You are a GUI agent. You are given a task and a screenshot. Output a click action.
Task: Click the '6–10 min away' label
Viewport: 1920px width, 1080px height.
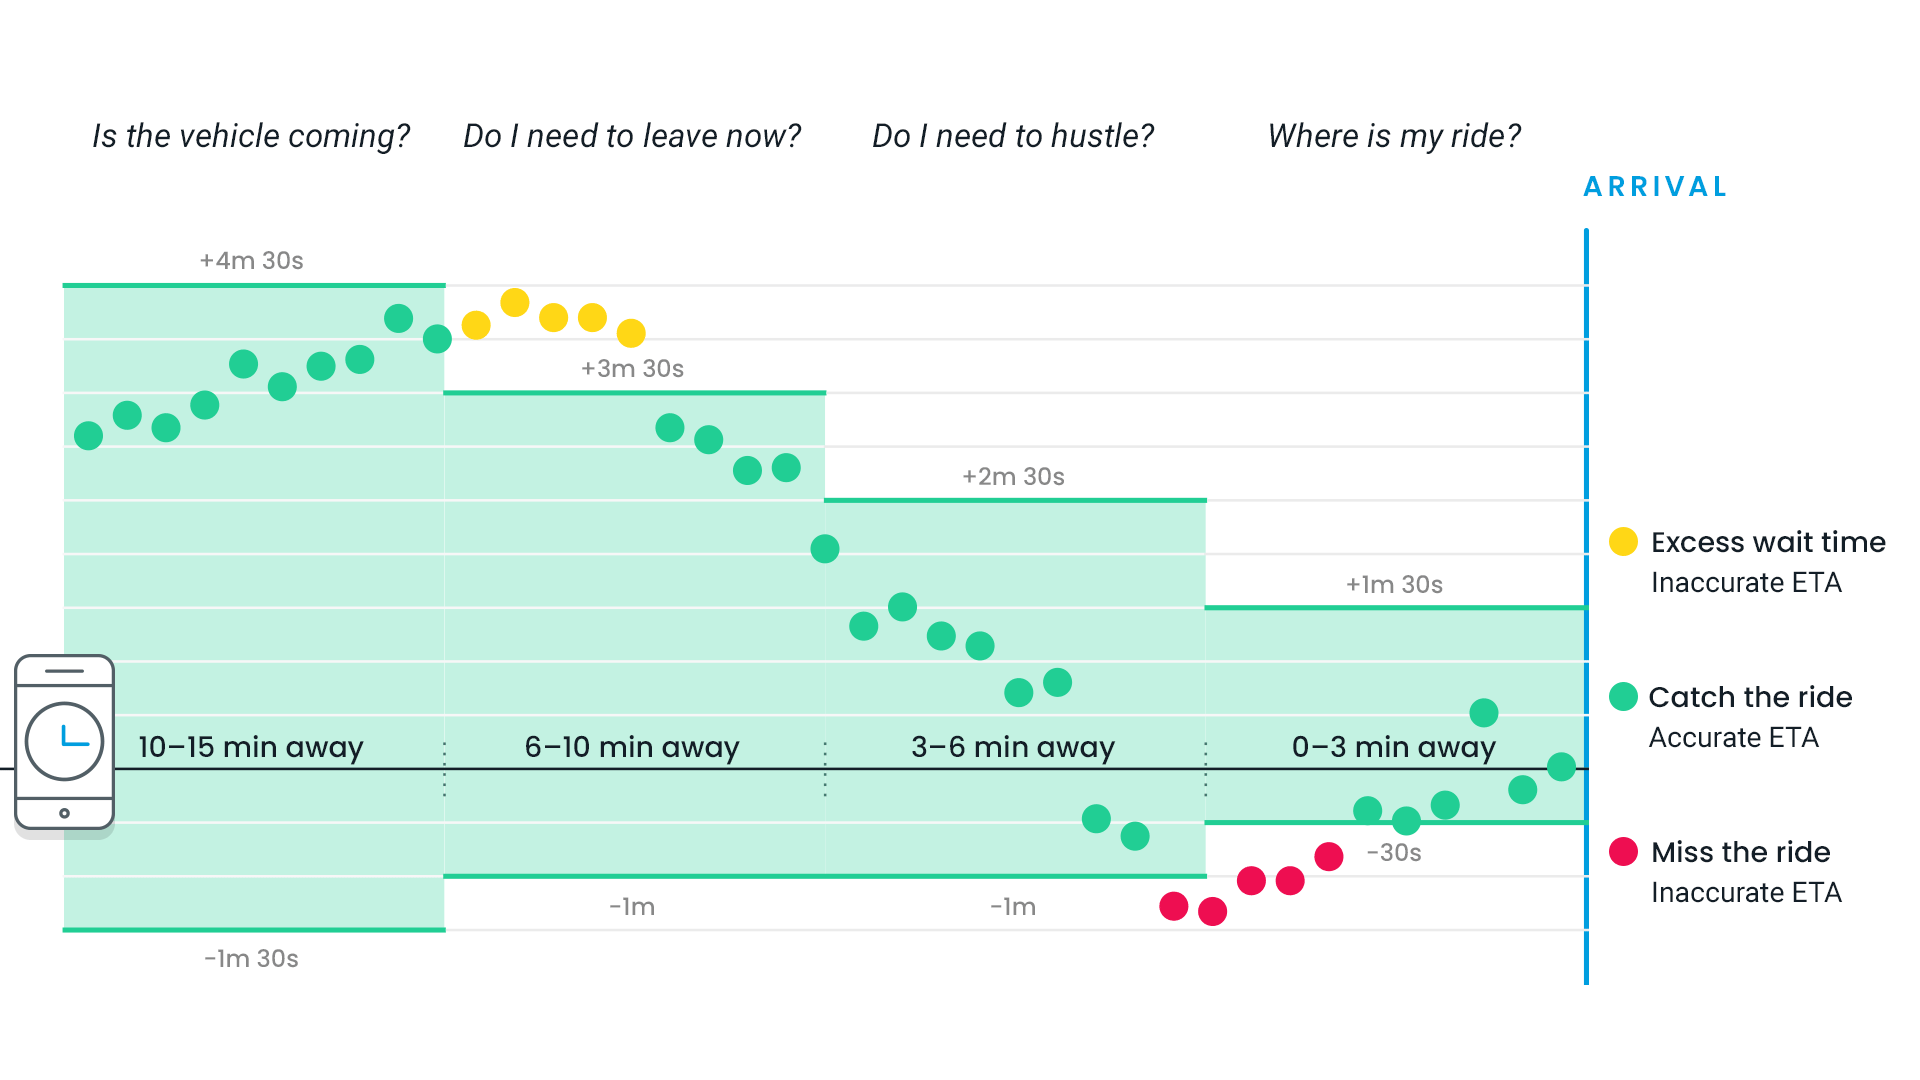632,747
